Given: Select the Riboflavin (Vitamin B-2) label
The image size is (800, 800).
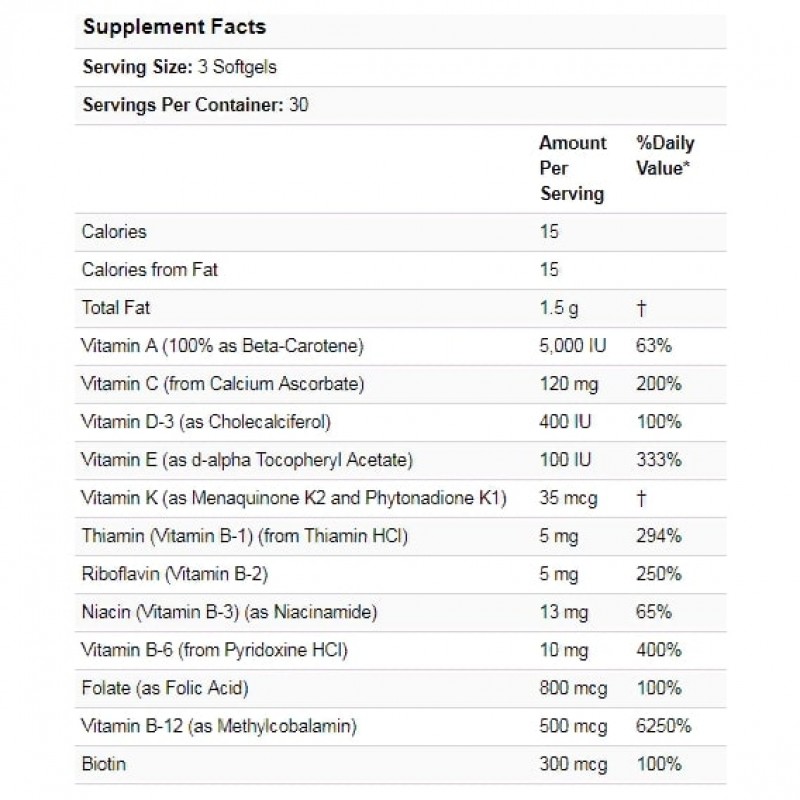Looking at the screenshot, I should pos(174,574).
